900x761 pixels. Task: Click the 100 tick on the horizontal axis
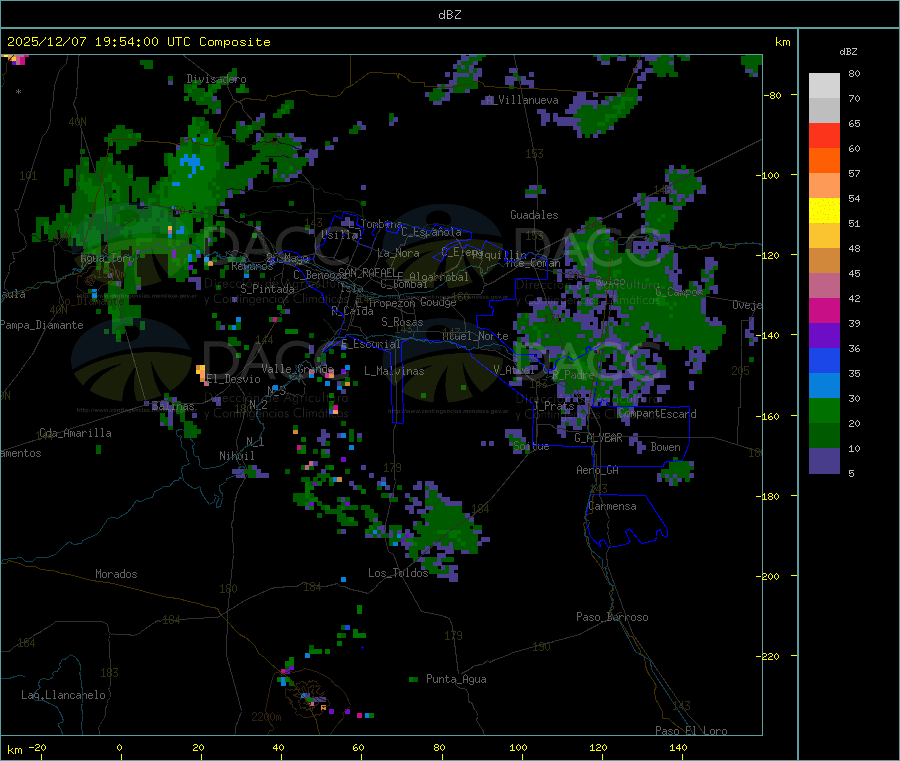coord(518,747)
